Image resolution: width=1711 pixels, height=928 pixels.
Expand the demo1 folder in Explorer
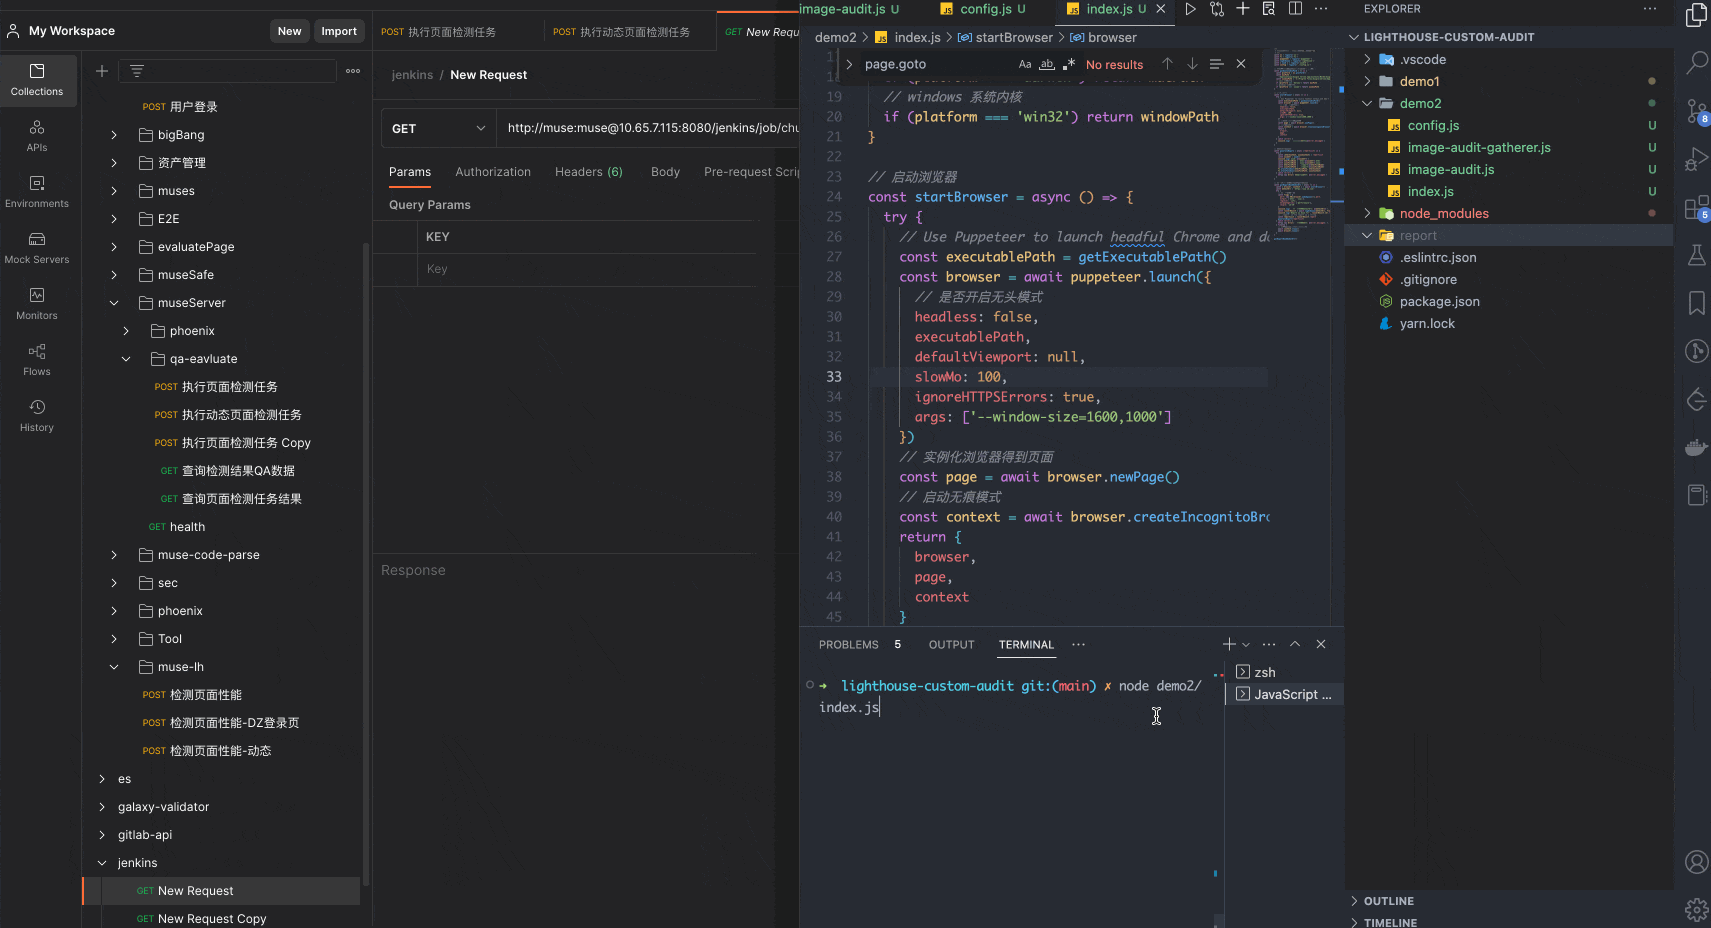1367,81
